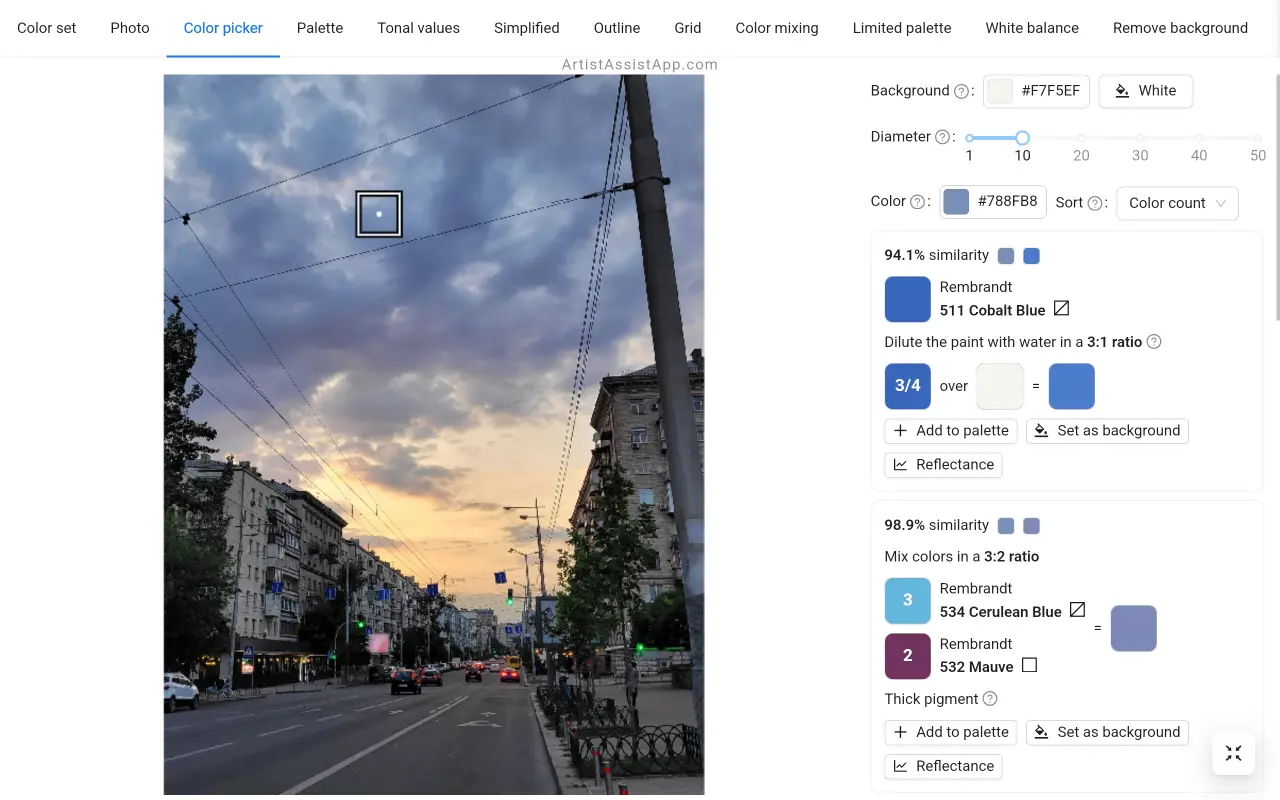The height and width of the screenshot is (800, 1280).
Task: Click the 94.1% similarity target color chip
Action: pos(1006,256)
